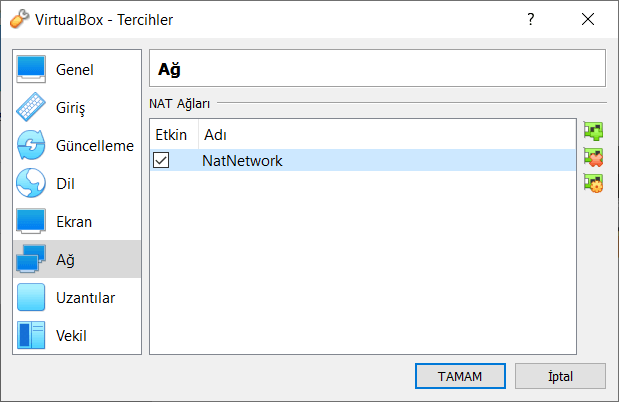Close the Tercihler dialog window

point(587,19)
